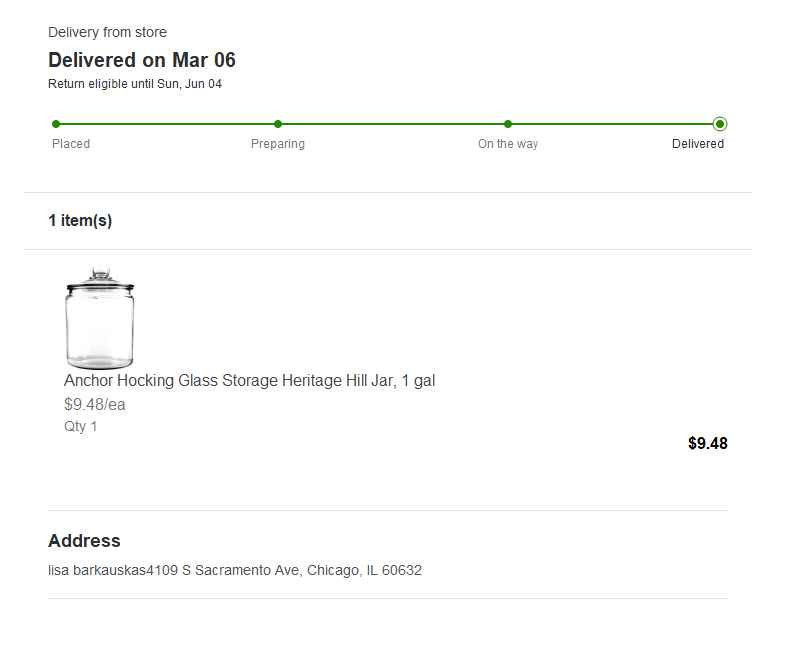The image size is (800, 663).
Task: Open Anchor Hocking Glass Storage Jar product link
Action: coord(249,381)
